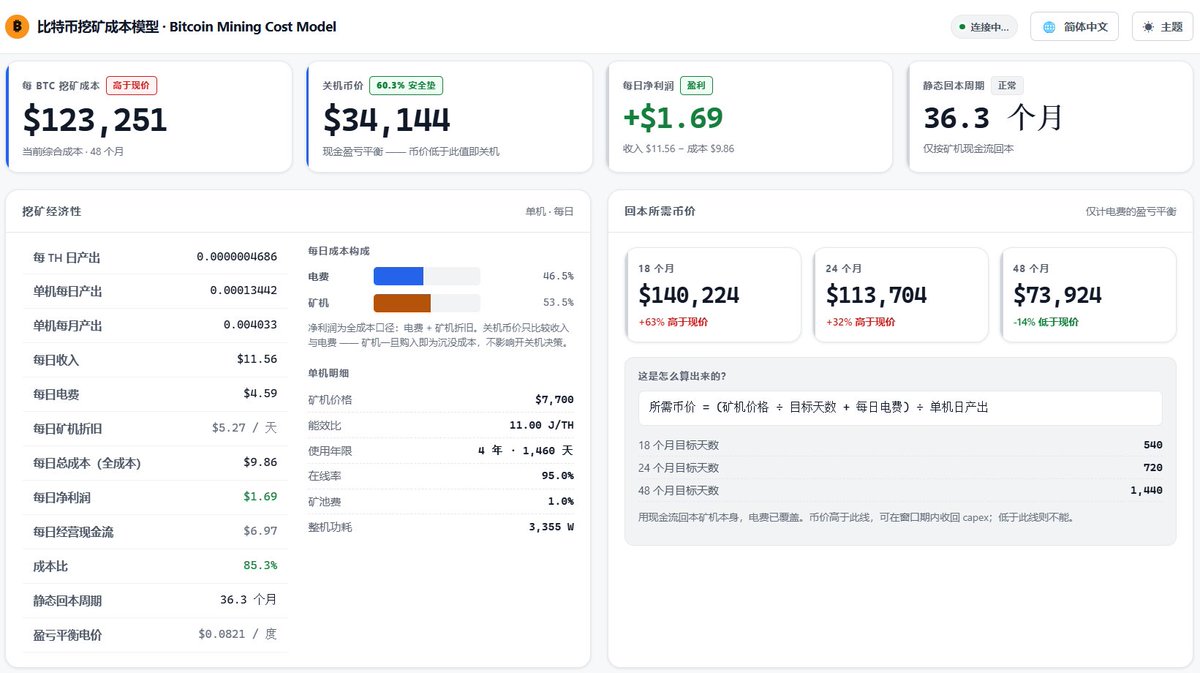Click the 每日收入 $11.56 row

click(155, 359)
